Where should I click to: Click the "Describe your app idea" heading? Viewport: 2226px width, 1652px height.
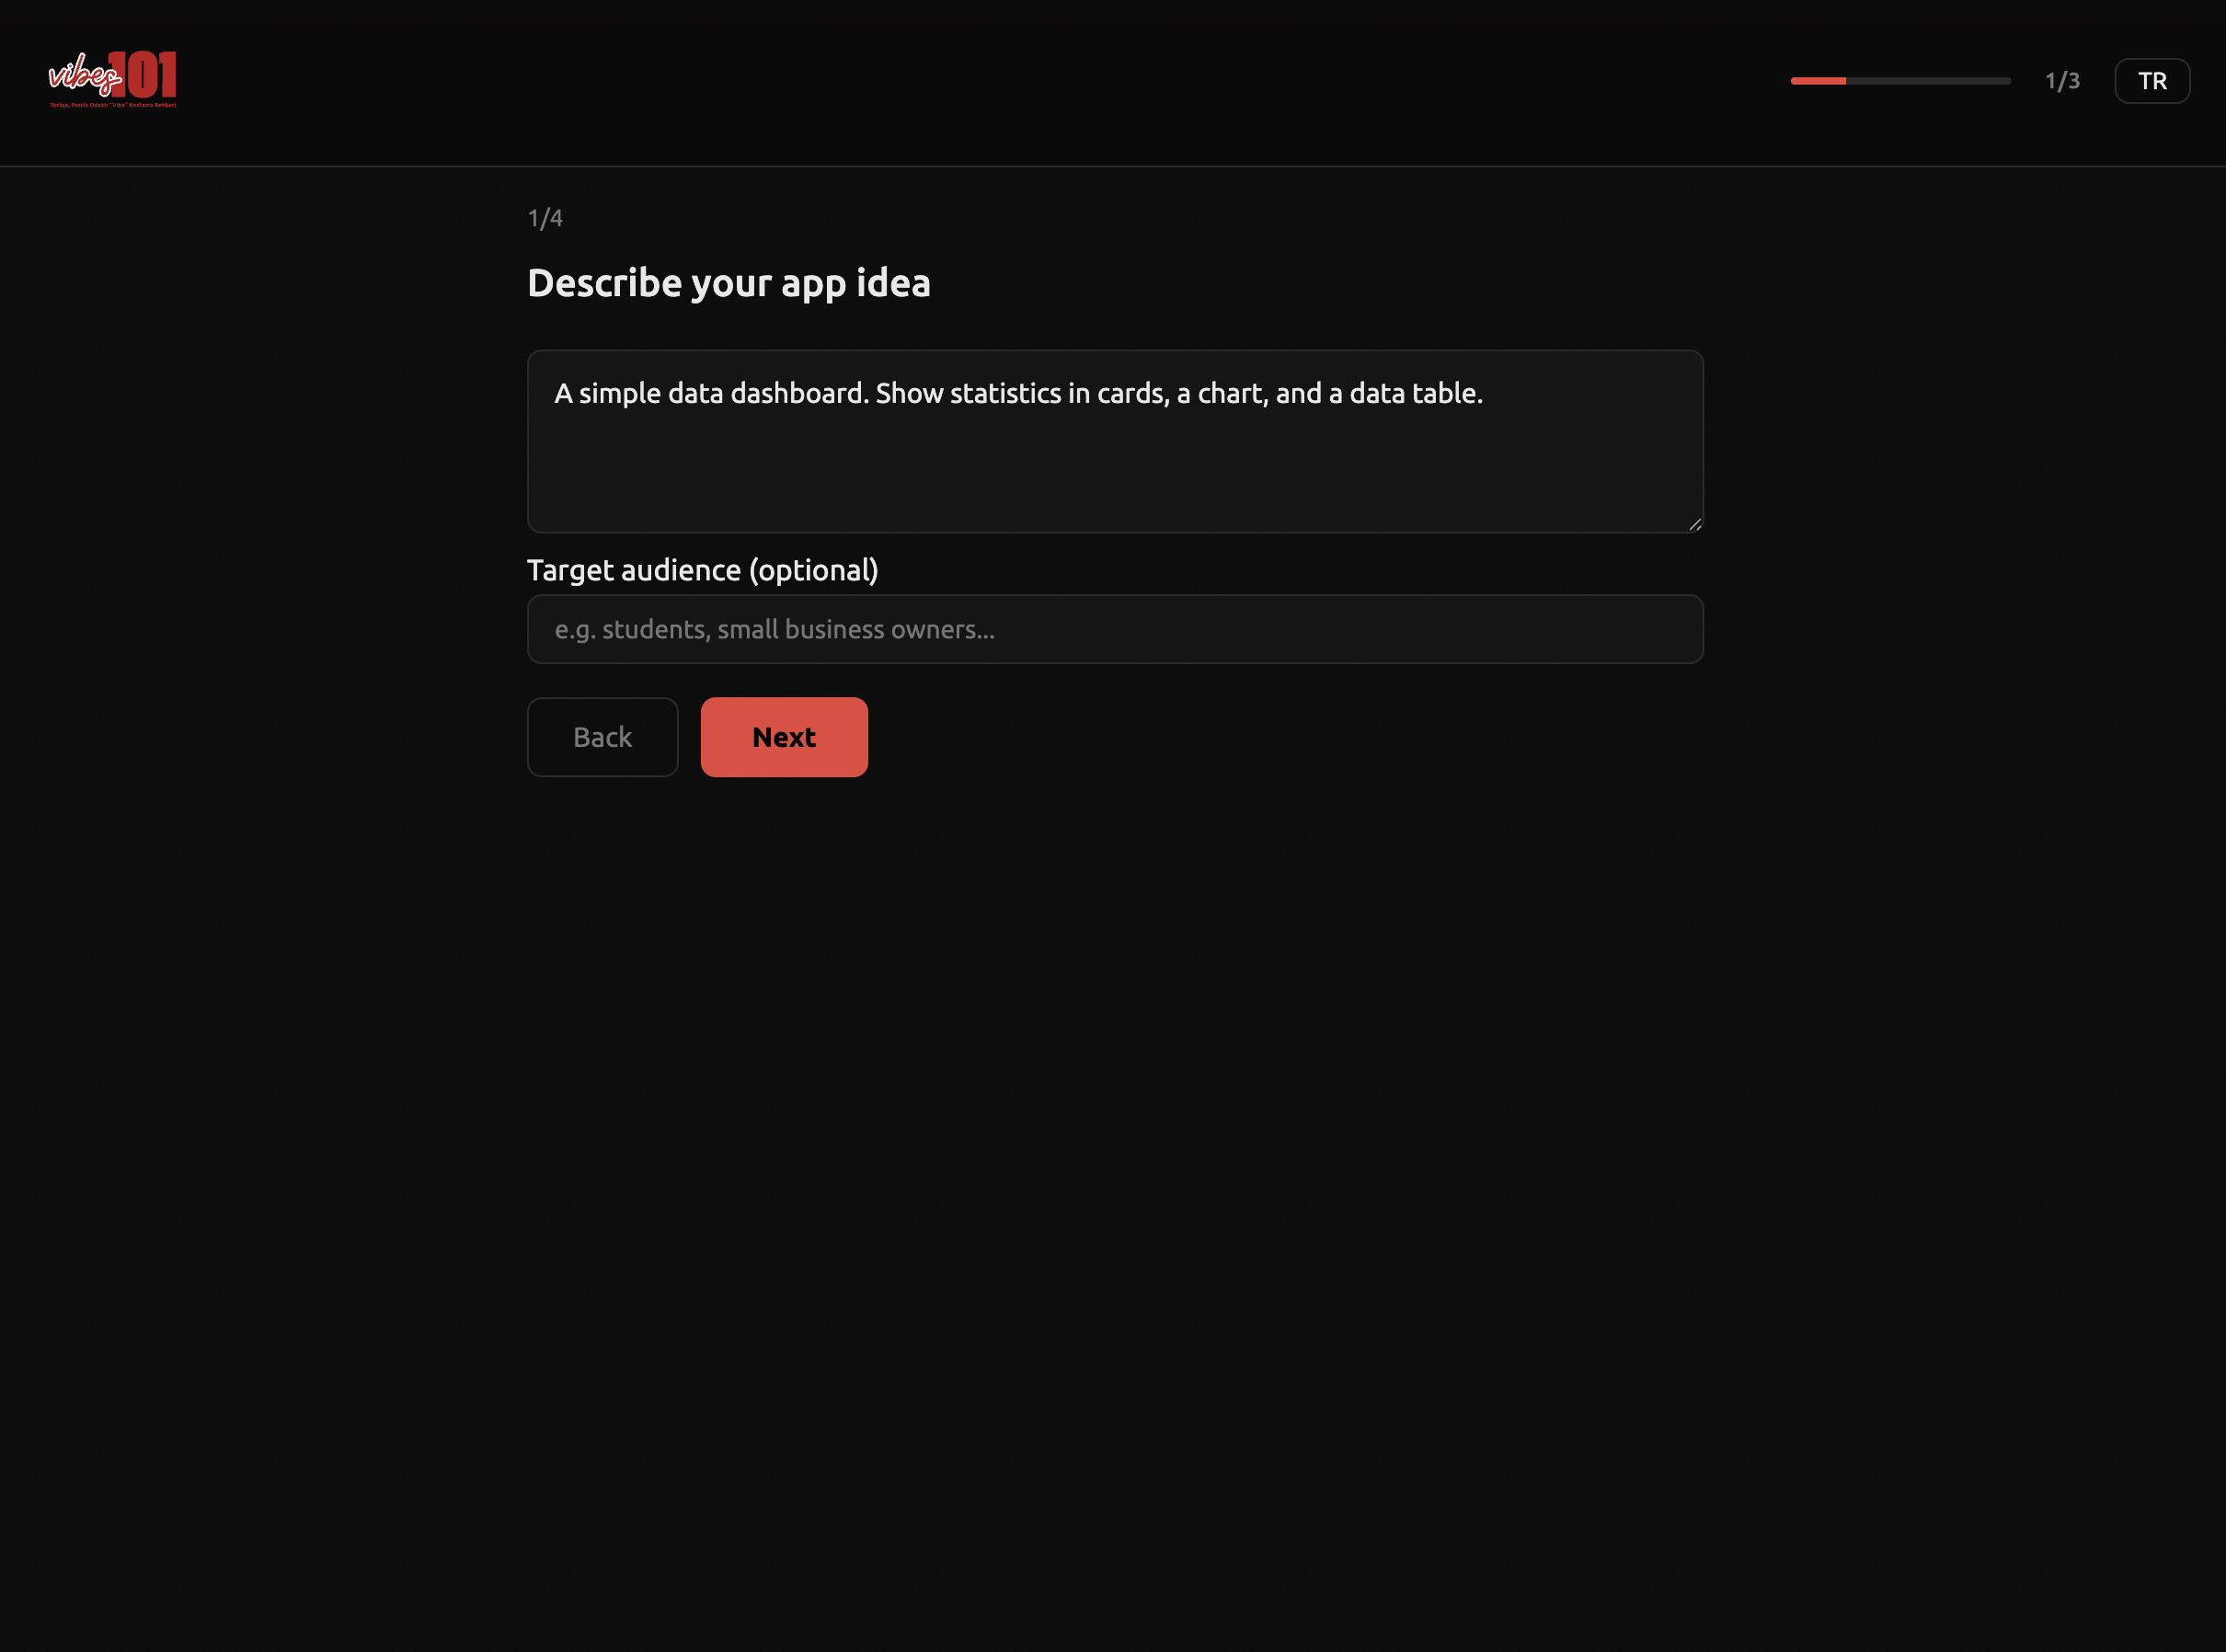coord(728,283)
